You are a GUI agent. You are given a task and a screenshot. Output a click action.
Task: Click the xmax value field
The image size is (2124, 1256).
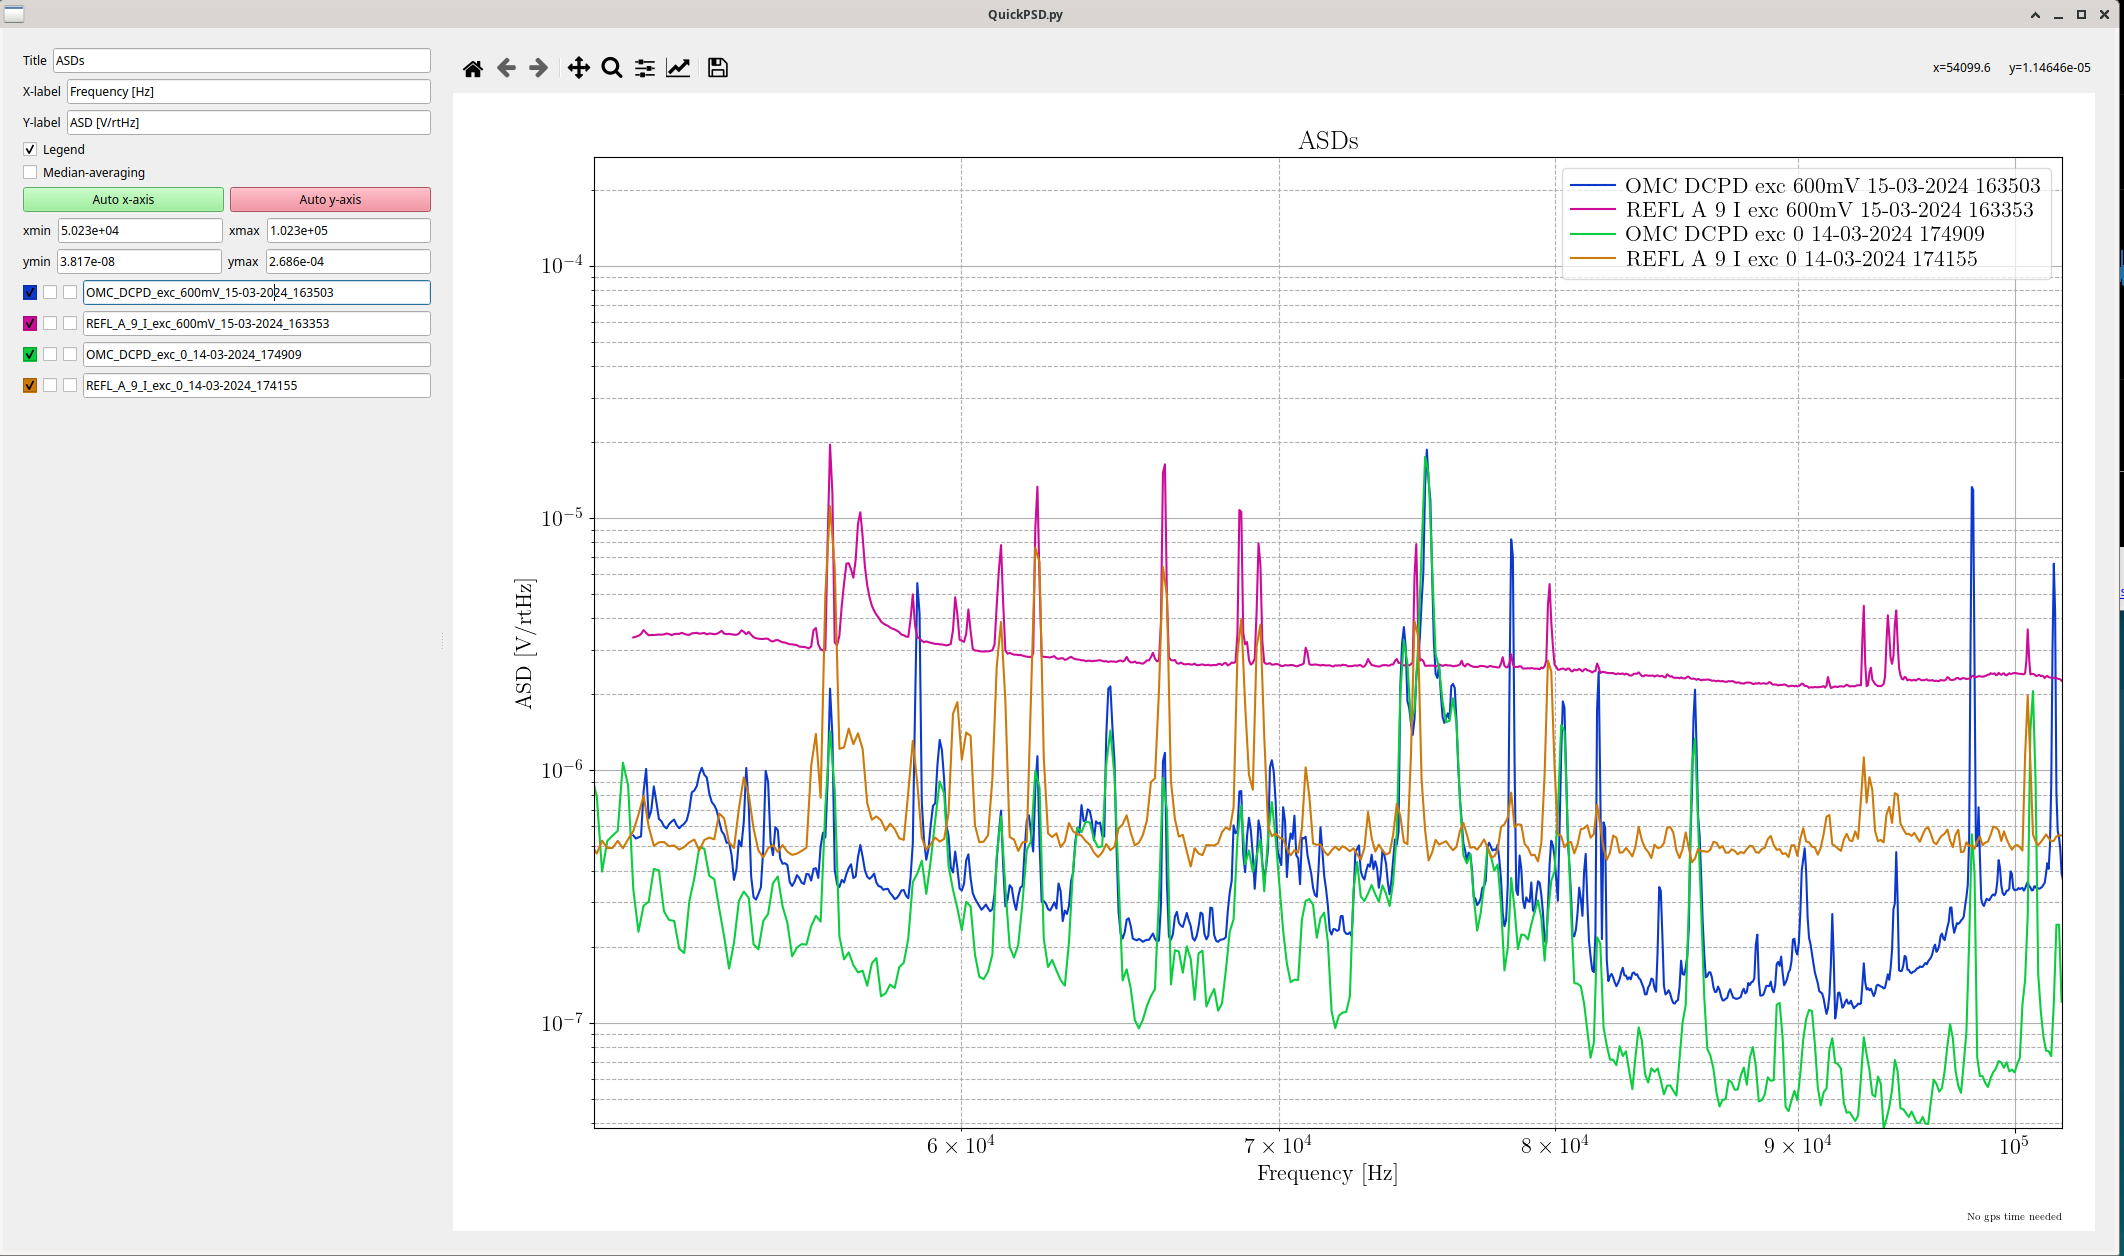pos(348,230)
